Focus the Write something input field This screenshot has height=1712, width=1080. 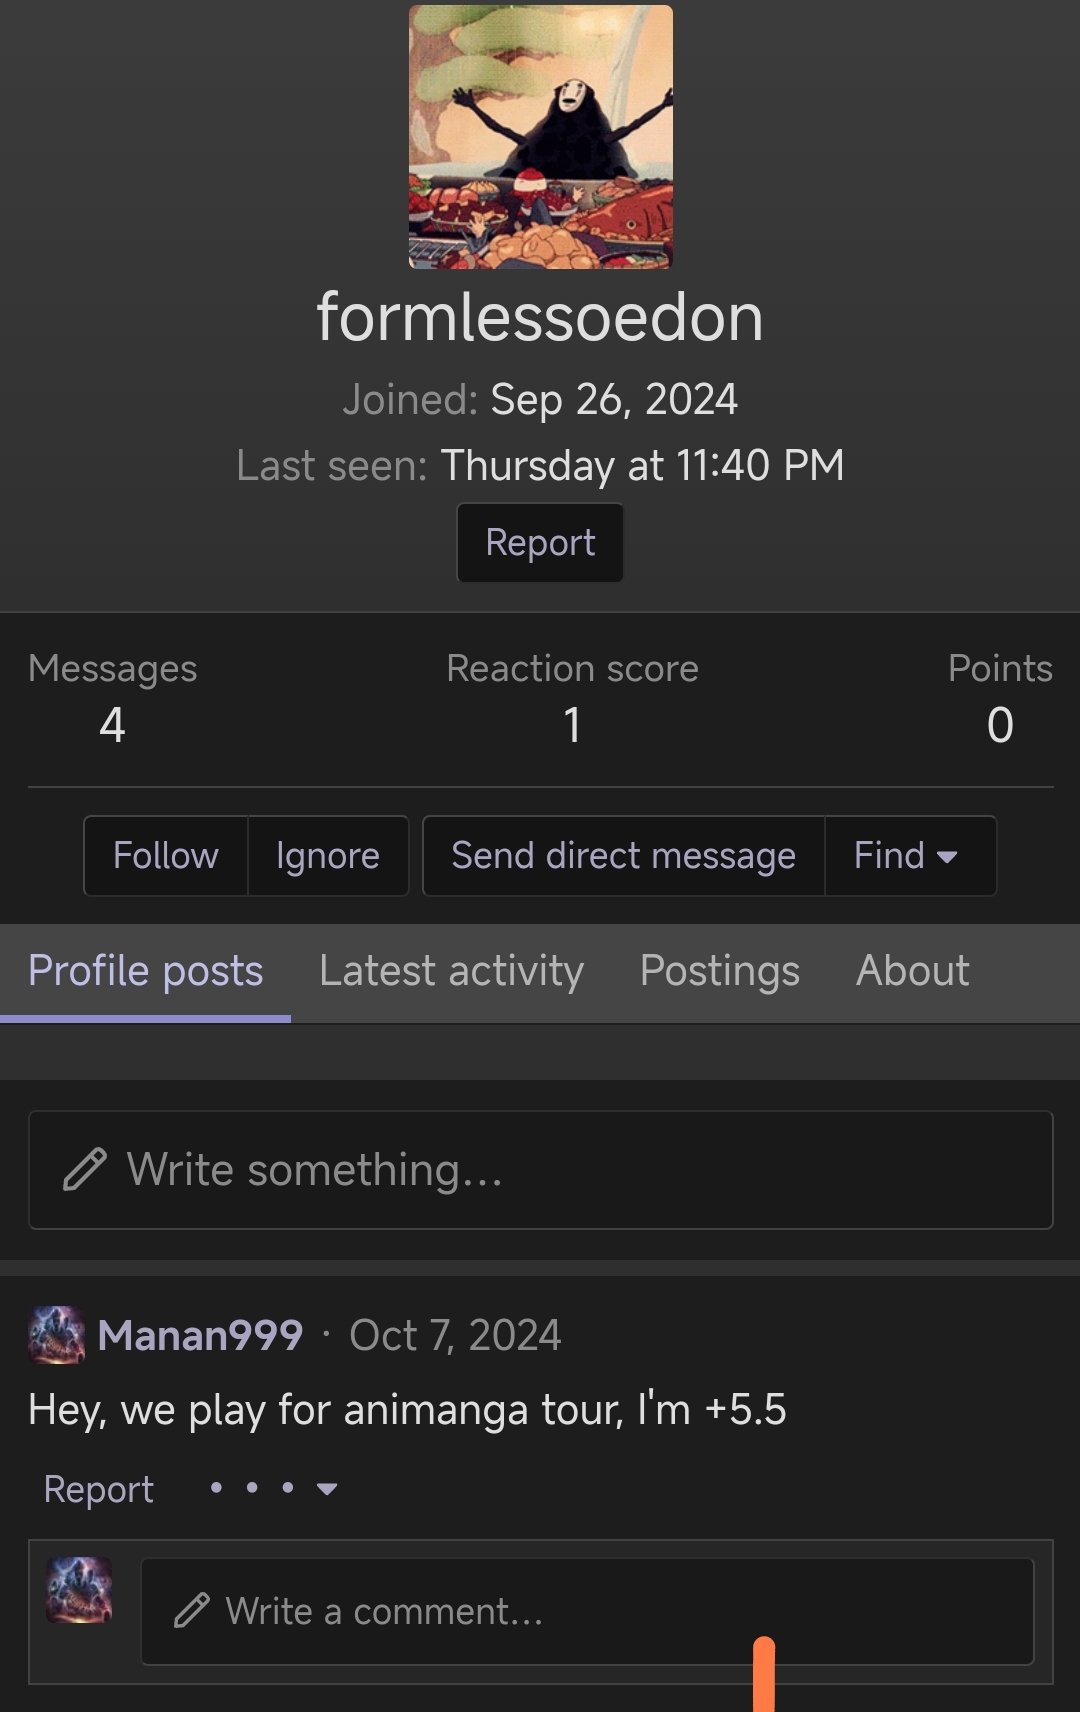(x=580, y=1170)
